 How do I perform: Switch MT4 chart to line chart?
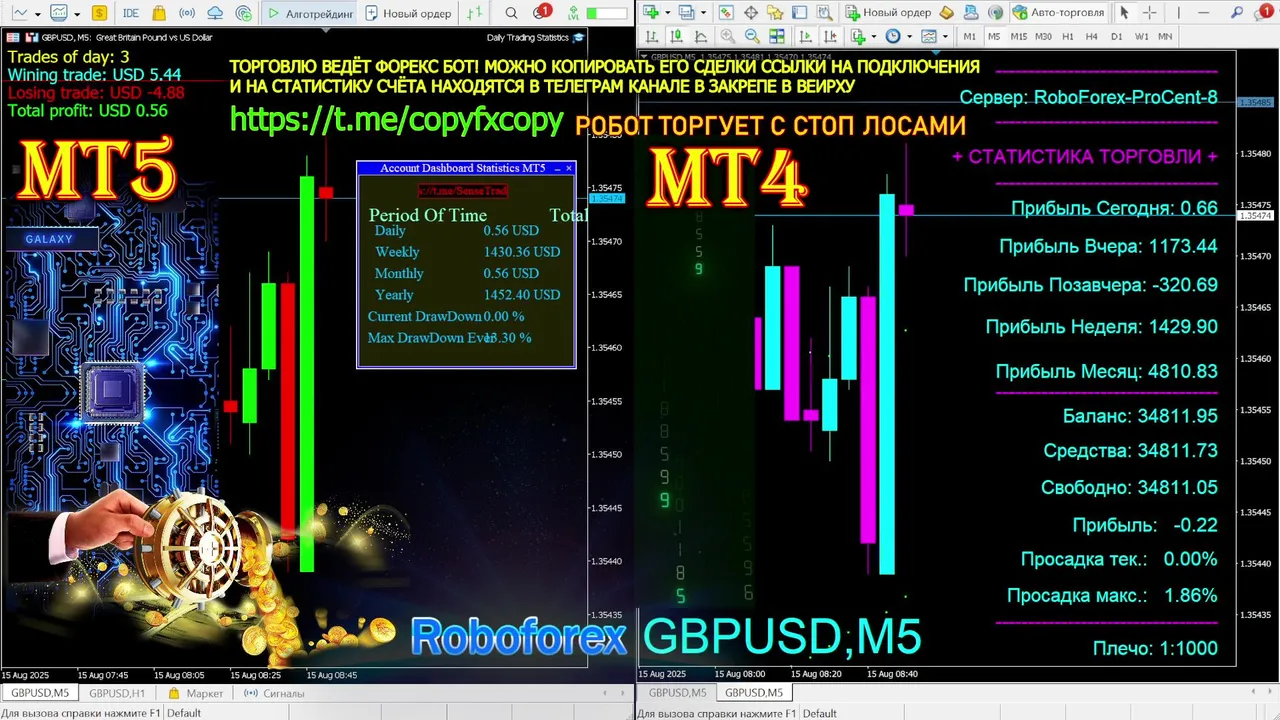700,36
